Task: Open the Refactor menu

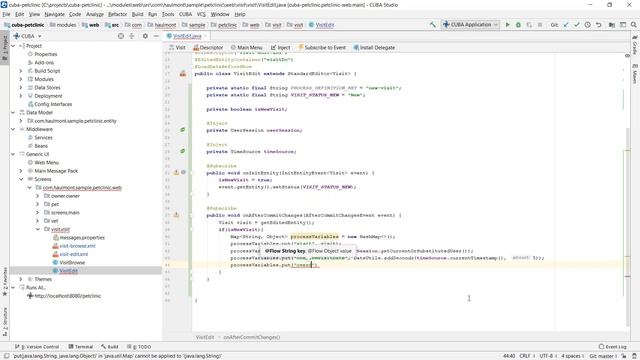Action: [x=118, y=14]
